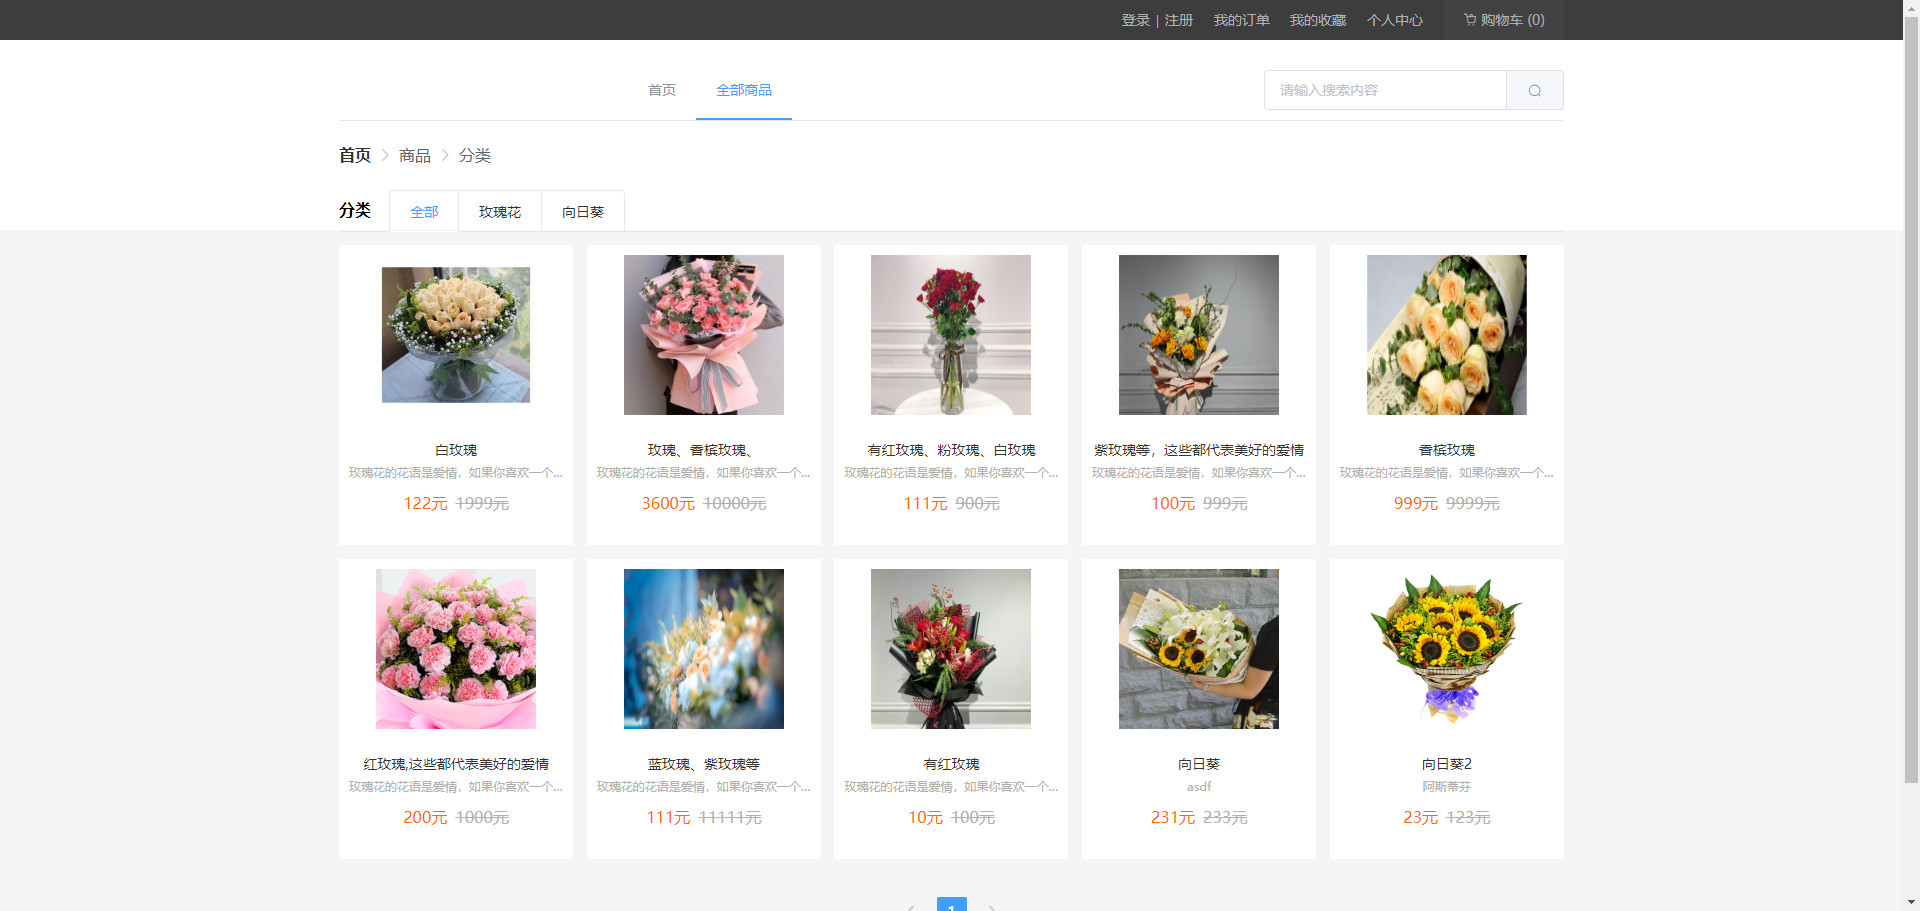The width and height of the screenshot is (1920, 911).
Task: Open the 蓝玫瑰、紫玫瑰等 product image
Action: tap(704, 649)
